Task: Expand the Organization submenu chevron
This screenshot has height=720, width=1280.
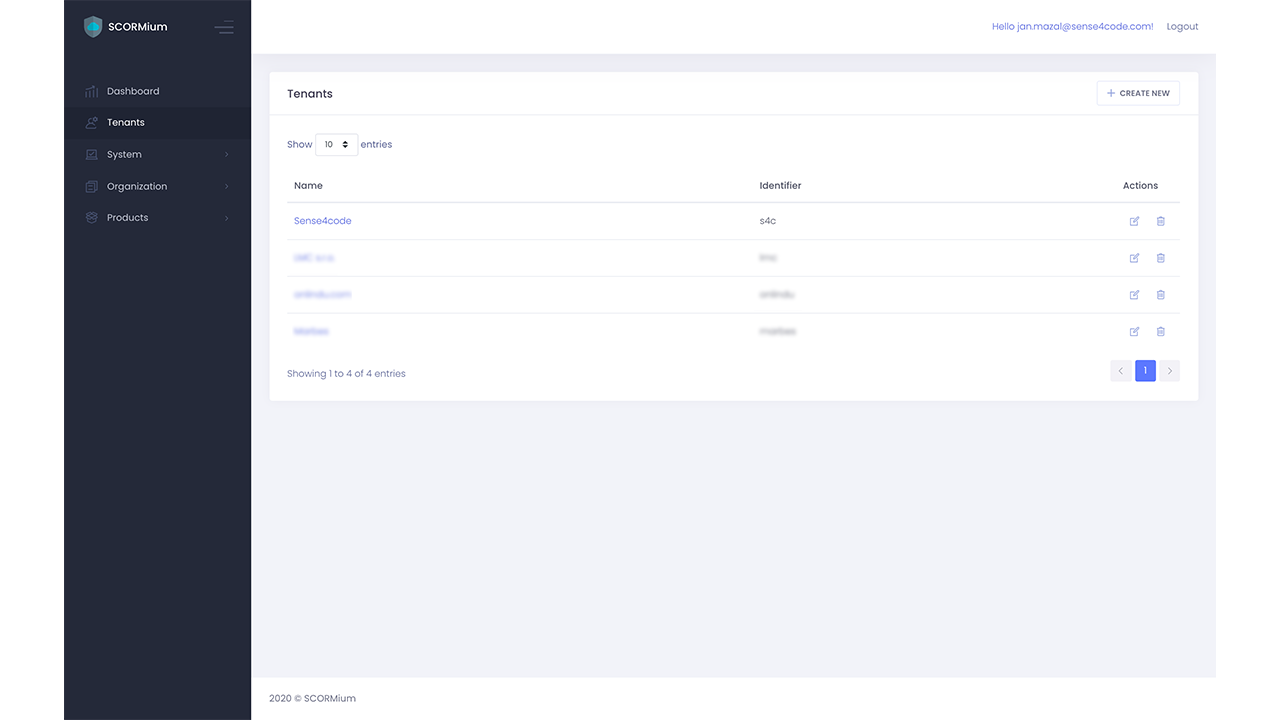Action: pos(227,187)
